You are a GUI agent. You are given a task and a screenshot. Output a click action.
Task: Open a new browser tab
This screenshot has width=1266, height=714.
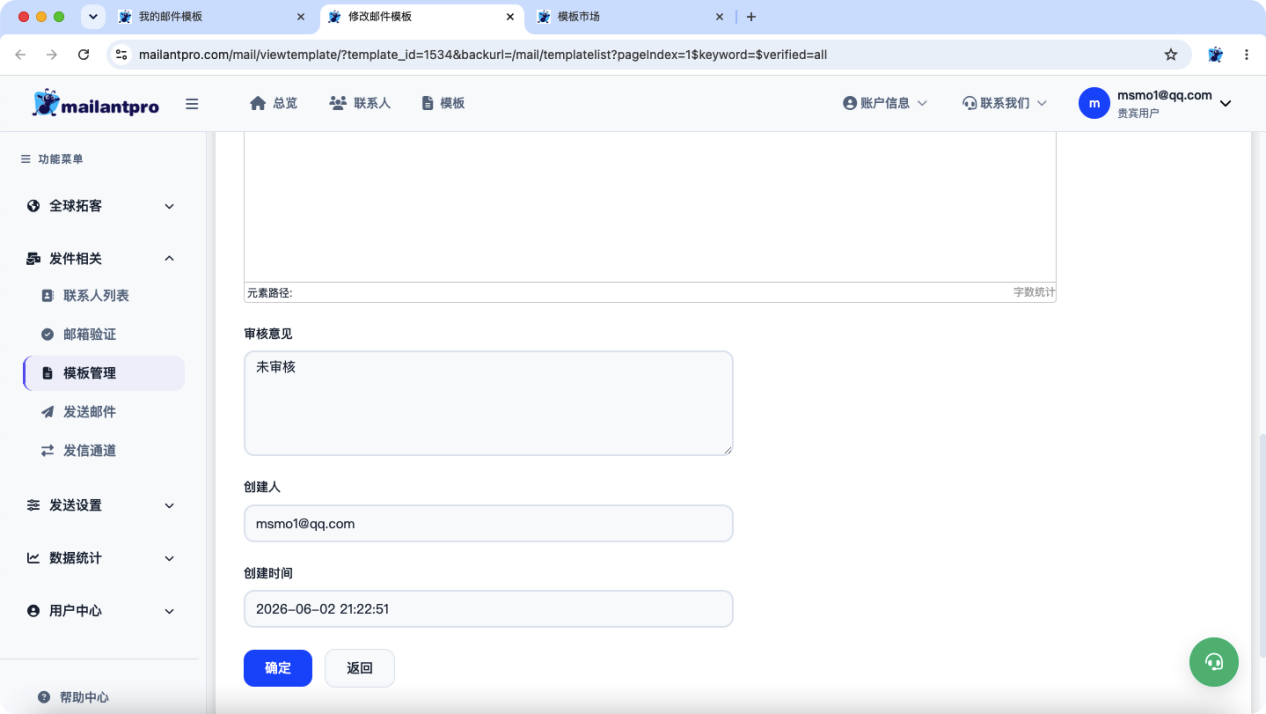tap(751, 17)
